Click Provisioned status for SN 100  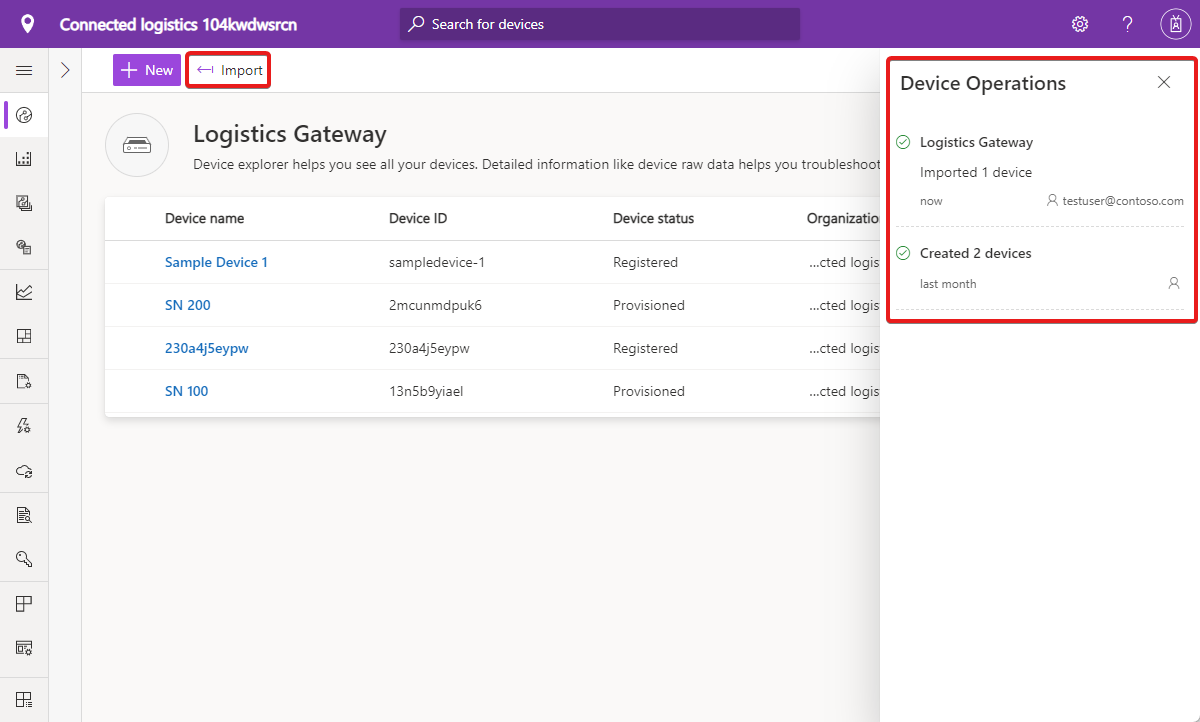[x=649, y=391]
